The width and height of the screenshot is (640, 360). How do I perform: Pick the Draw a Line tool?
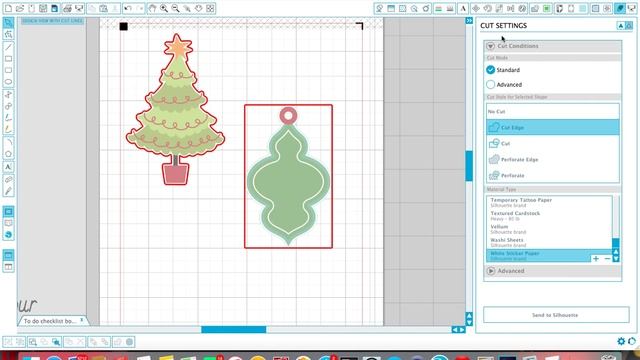[x=8, y=47]
